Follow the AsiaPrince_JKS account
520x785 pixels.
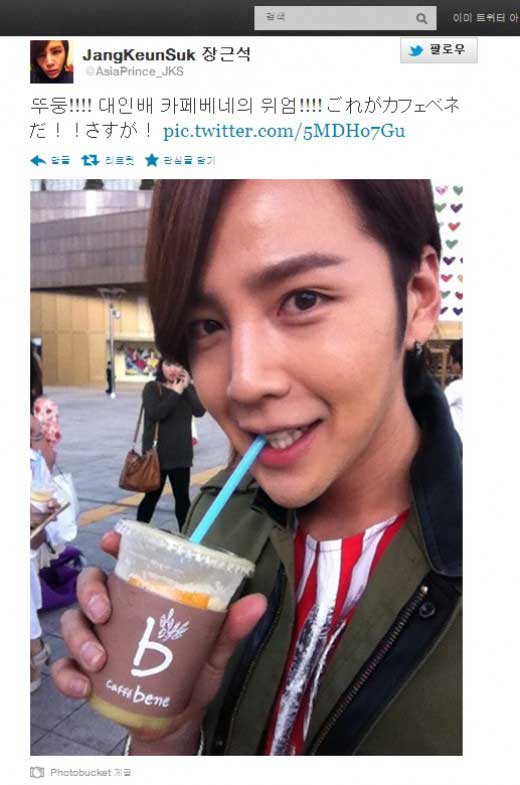pyautogui.click(x=438, y=51)
